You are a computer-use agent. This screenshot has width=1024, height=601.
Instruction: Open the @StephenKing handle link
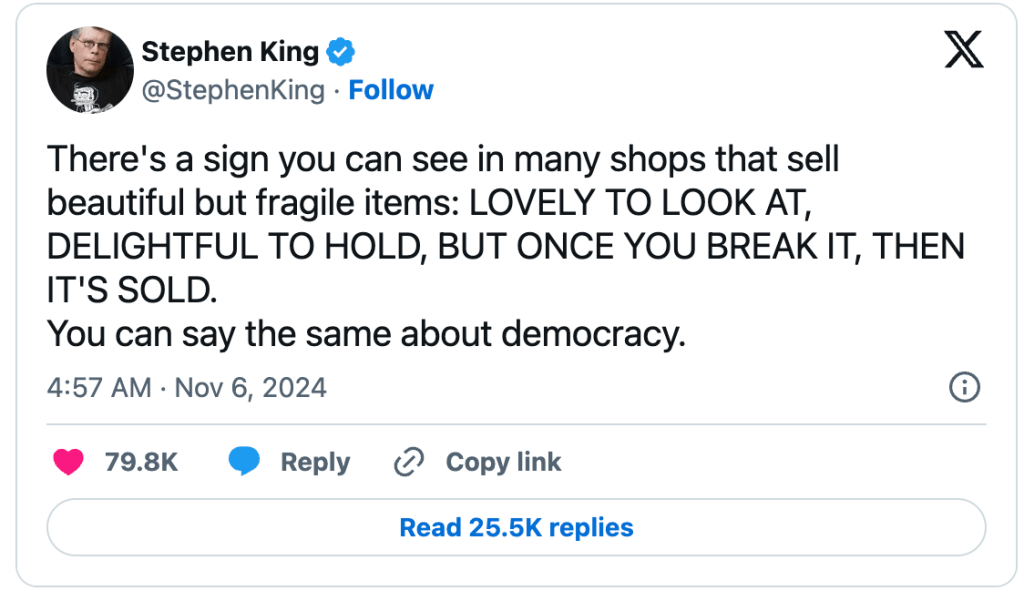233,90
